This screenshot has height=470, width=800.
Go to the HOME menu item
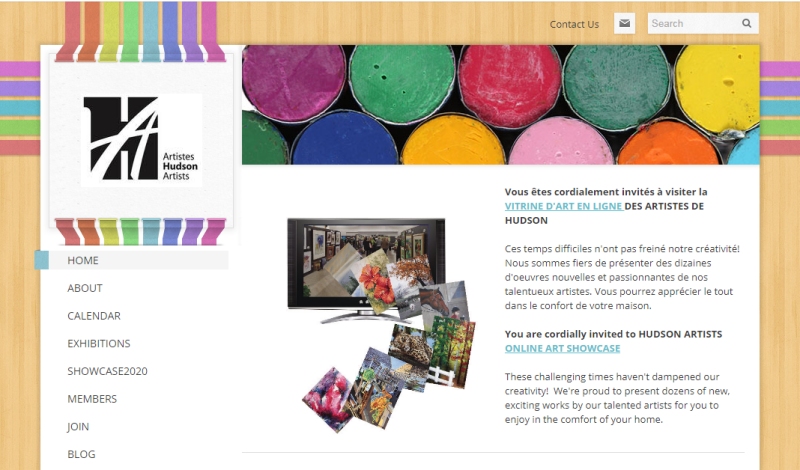point(132,260)
